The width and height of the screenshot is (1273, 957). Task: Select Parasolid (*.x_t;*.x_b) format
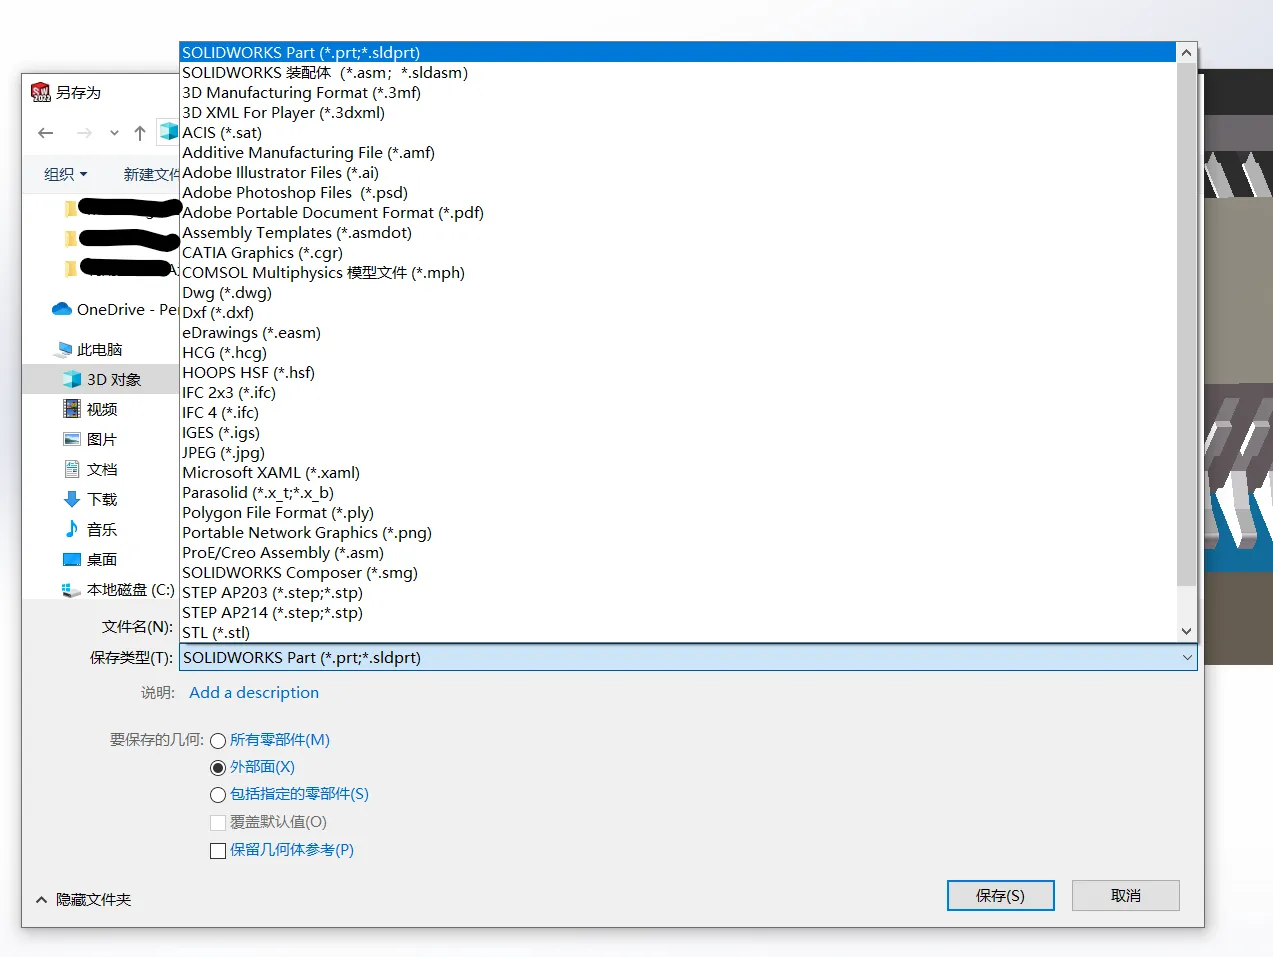[x=677, y=492]
